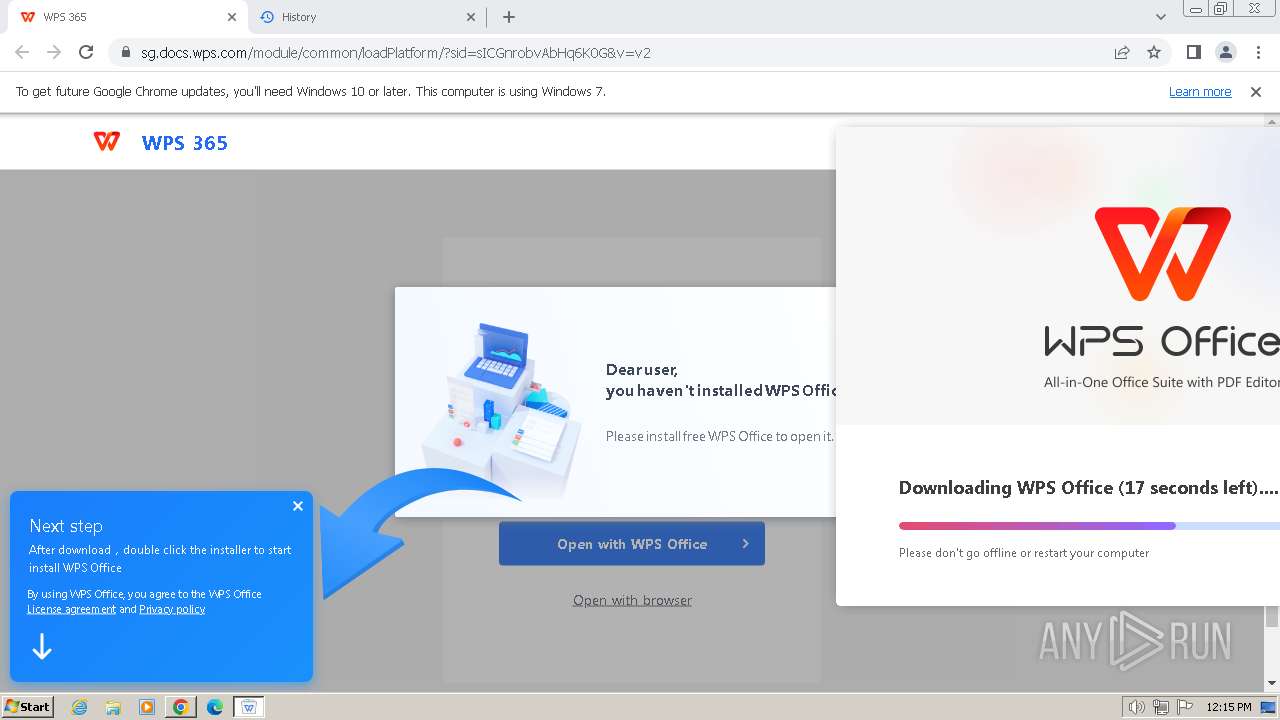
Task: Click the page's vertical scrollbar
Action: pyautogui.click(x=1272, y=617)
